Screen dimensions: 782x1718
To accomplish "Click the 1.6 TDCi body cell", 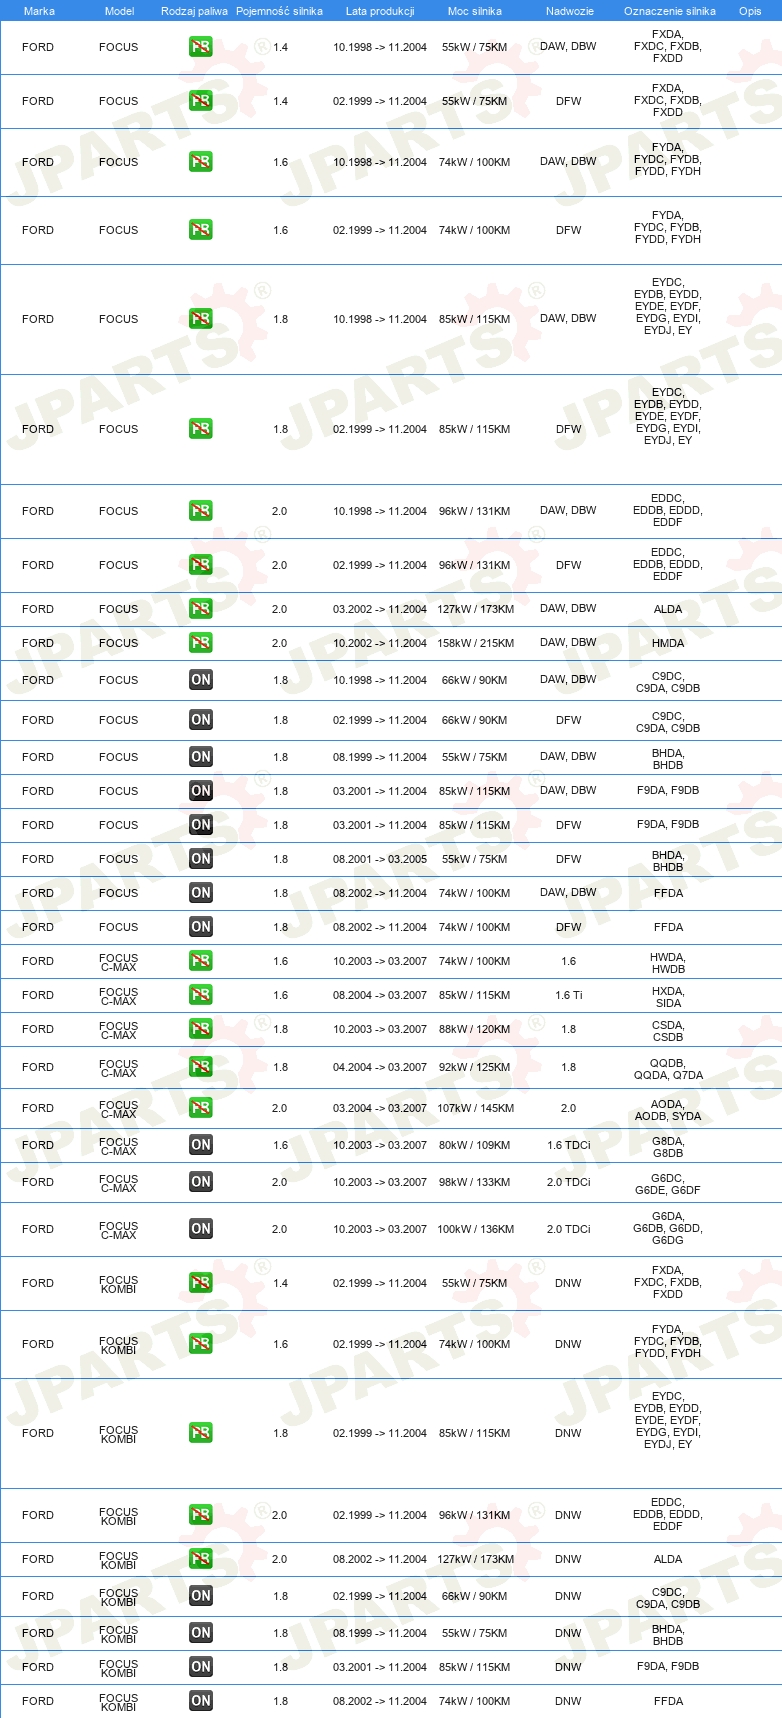I will (x=569, y=1145).
